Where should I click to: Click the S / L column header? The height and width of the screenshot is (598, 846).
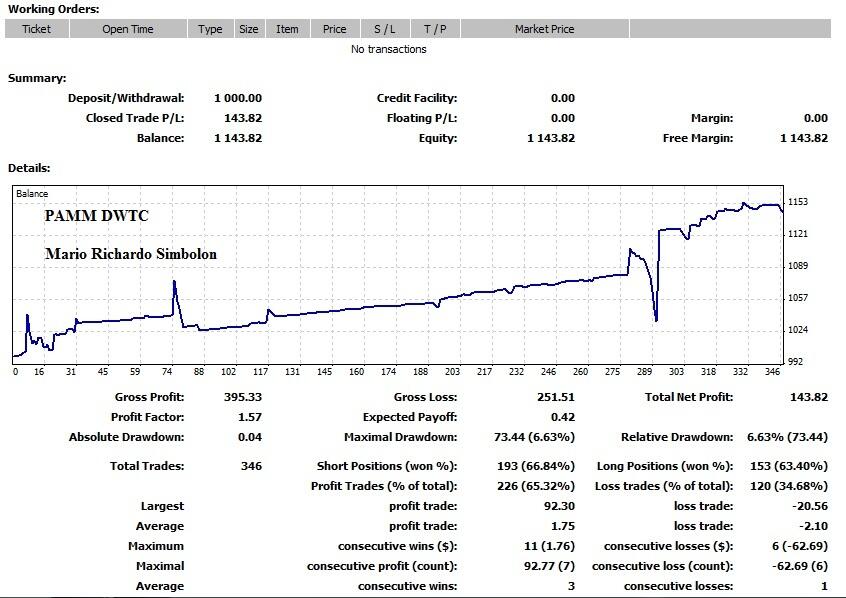tap(385, 29)
